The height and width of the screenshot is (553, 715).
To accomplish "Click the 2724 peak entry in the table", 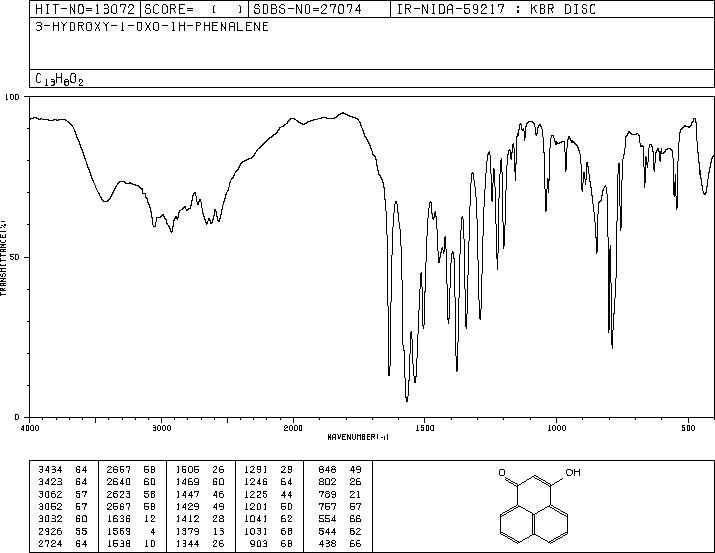I will 63,543.
